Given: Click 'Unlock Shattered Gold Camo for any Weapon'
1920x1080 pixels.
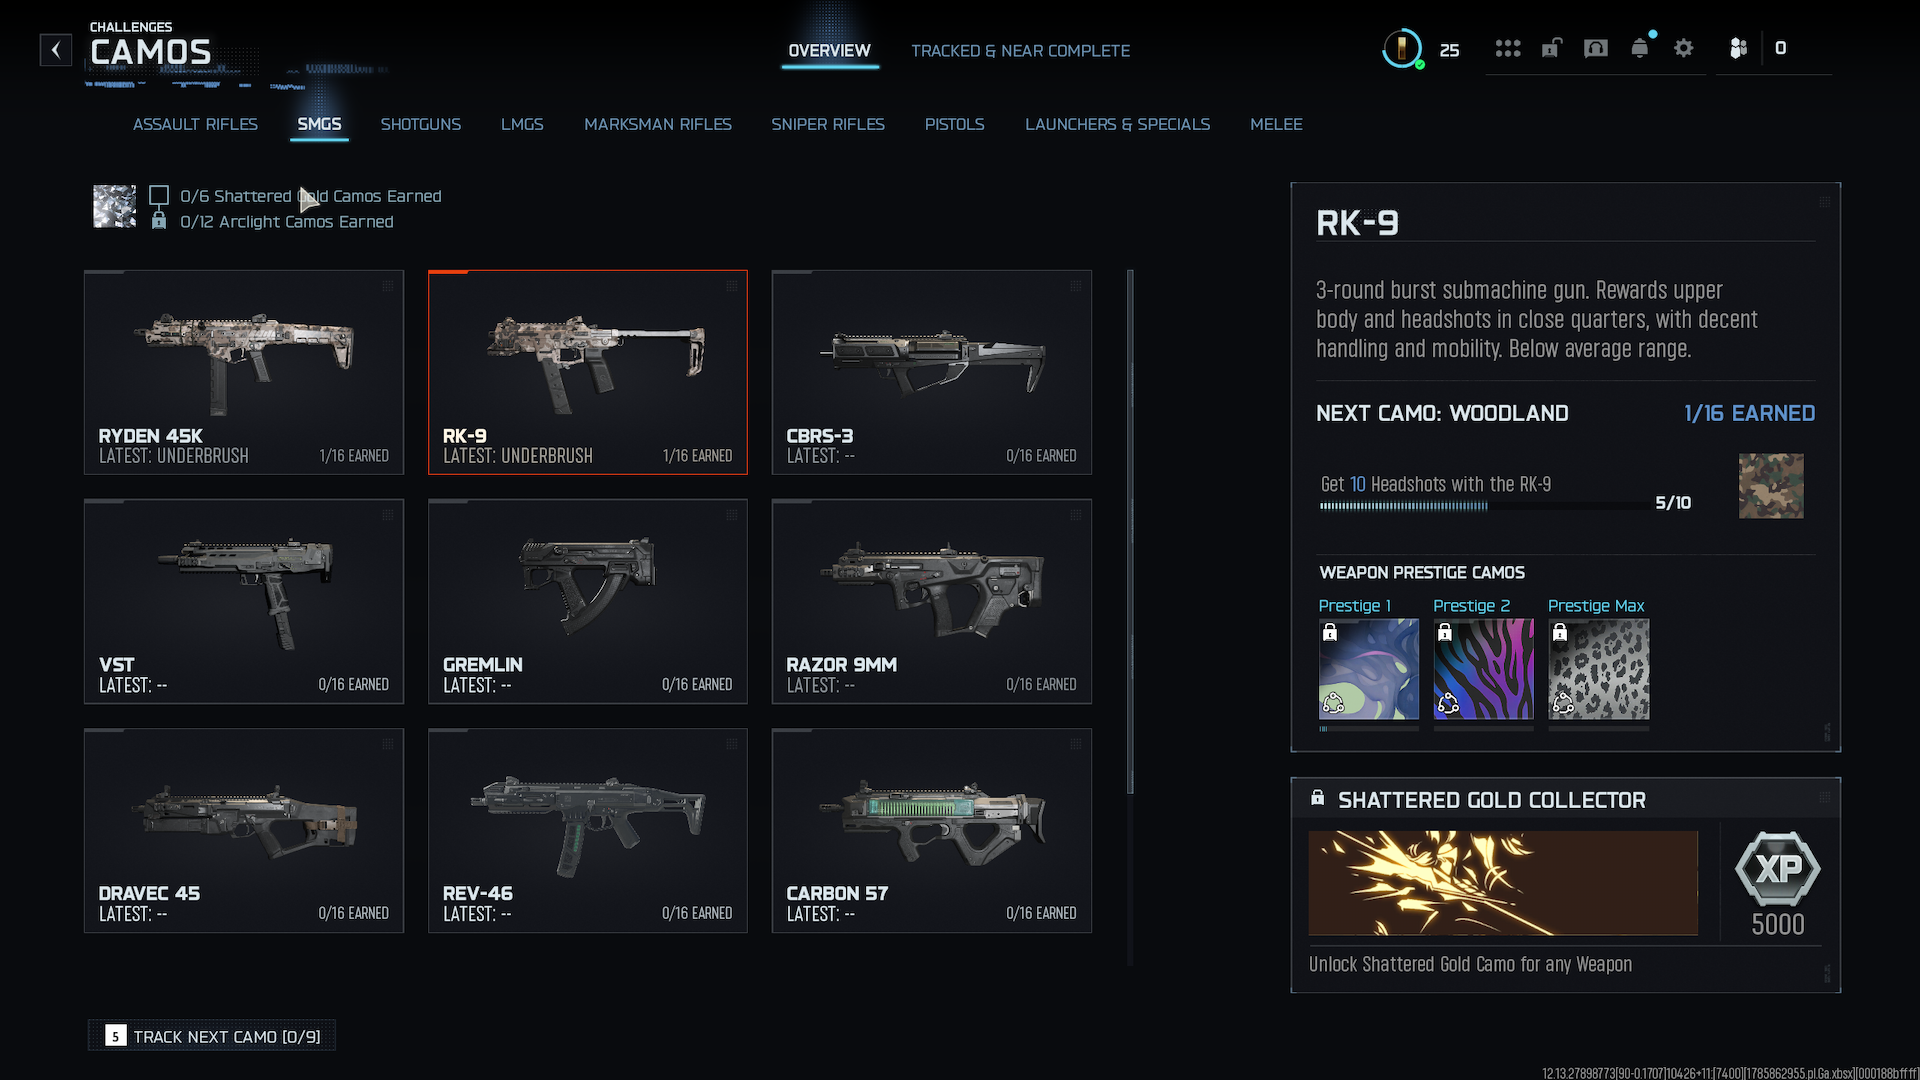Looking at the screenshot, I should [1470, 964].
